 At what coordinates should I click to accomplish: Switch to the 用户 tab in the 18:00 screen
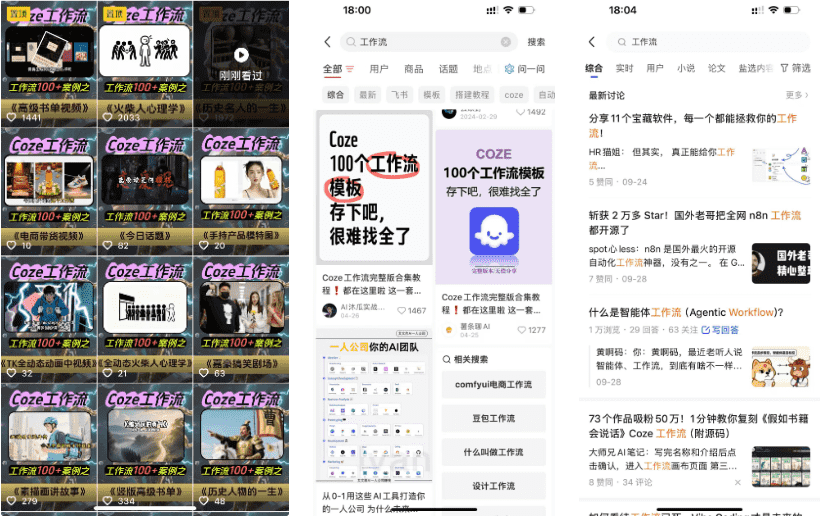click(x=378, y=69)
